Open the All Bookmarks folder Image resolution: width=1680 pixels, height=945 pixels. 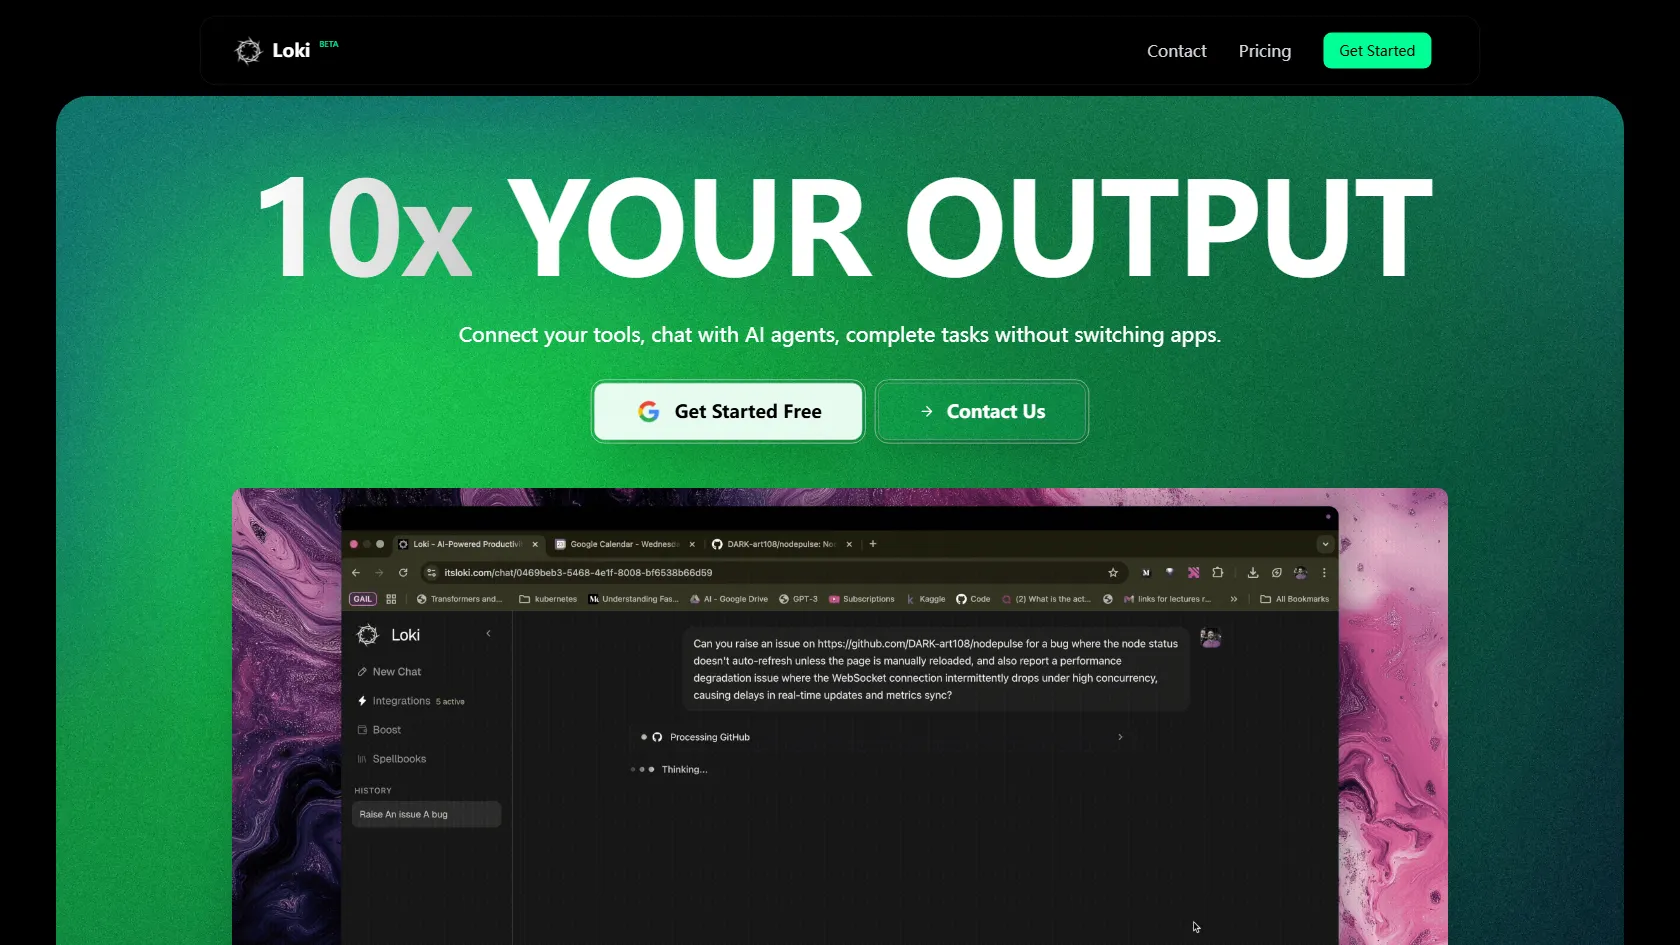click(x=1295, y=599)
